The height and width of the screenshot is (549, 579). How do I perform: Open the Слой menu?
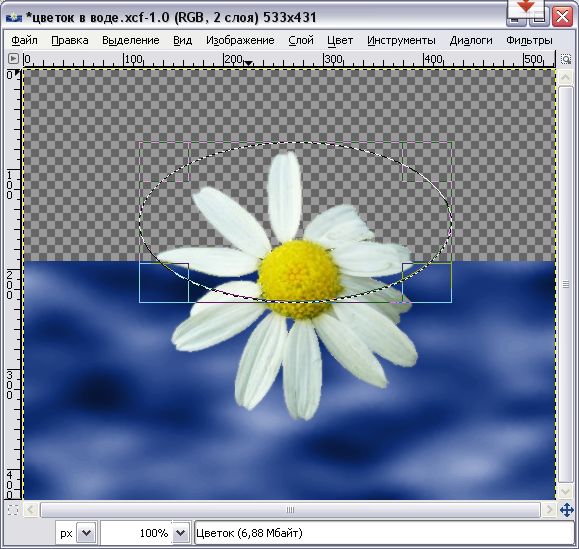pos(301,40)
